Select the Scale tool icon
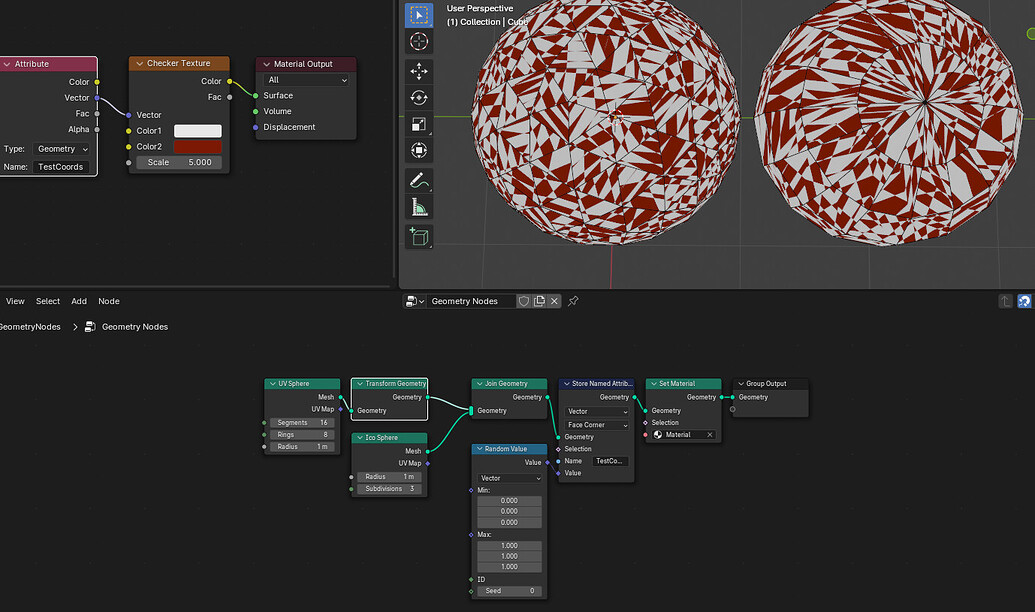Image resolution: width=1035 pixels, height=612 pixels. (x=418, y=124)
